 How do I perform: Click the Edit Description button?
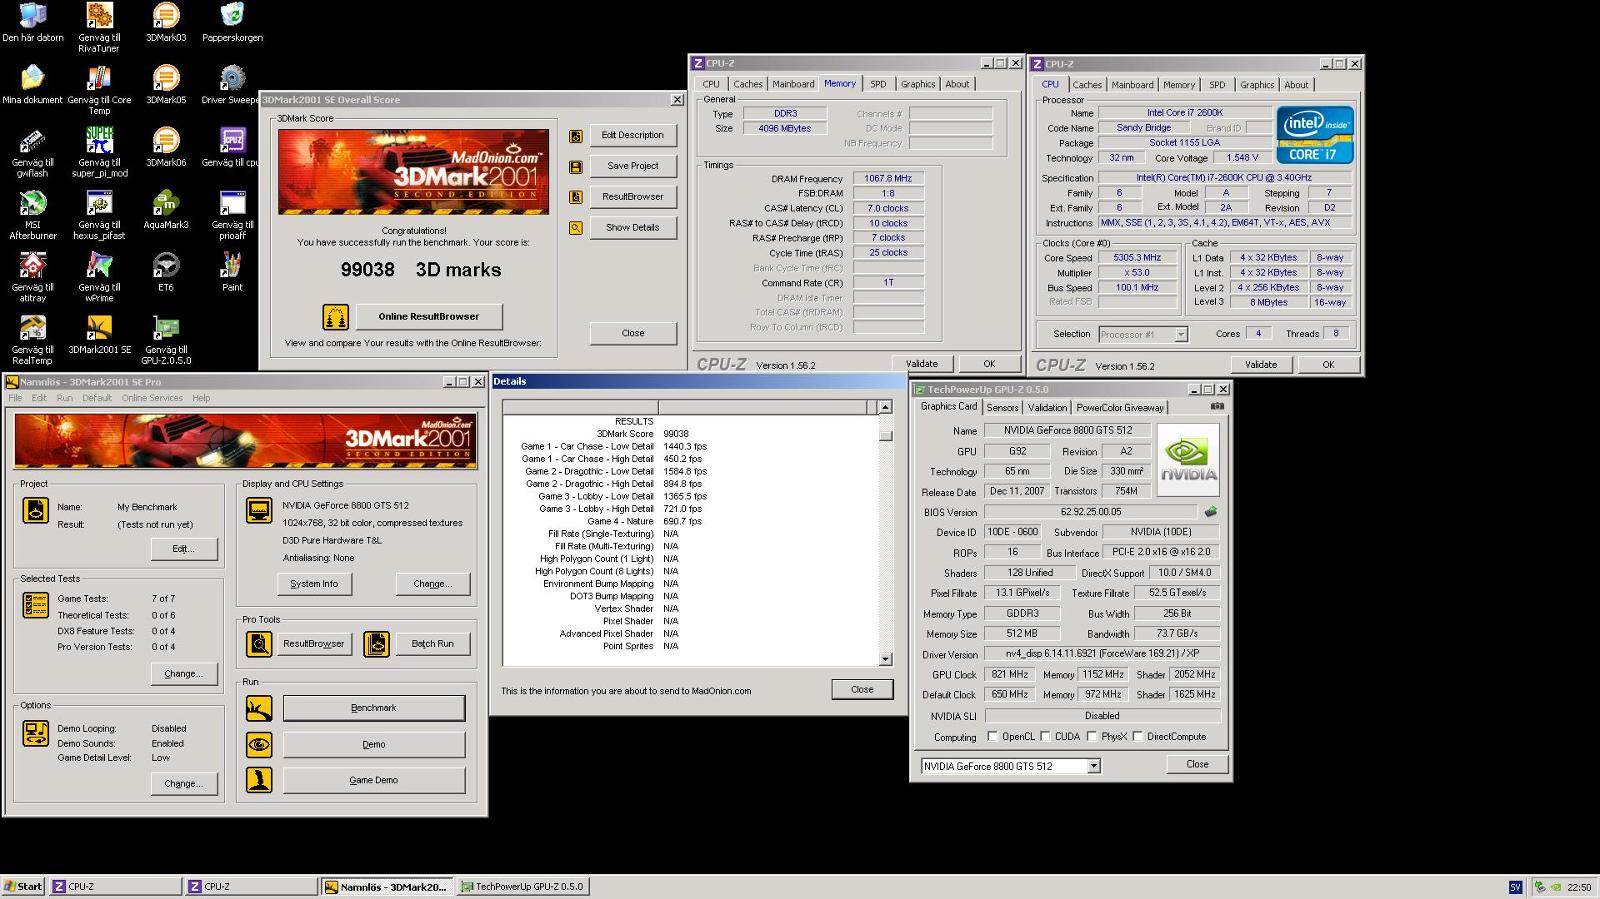pyautogui.click(x=632, y=135)
